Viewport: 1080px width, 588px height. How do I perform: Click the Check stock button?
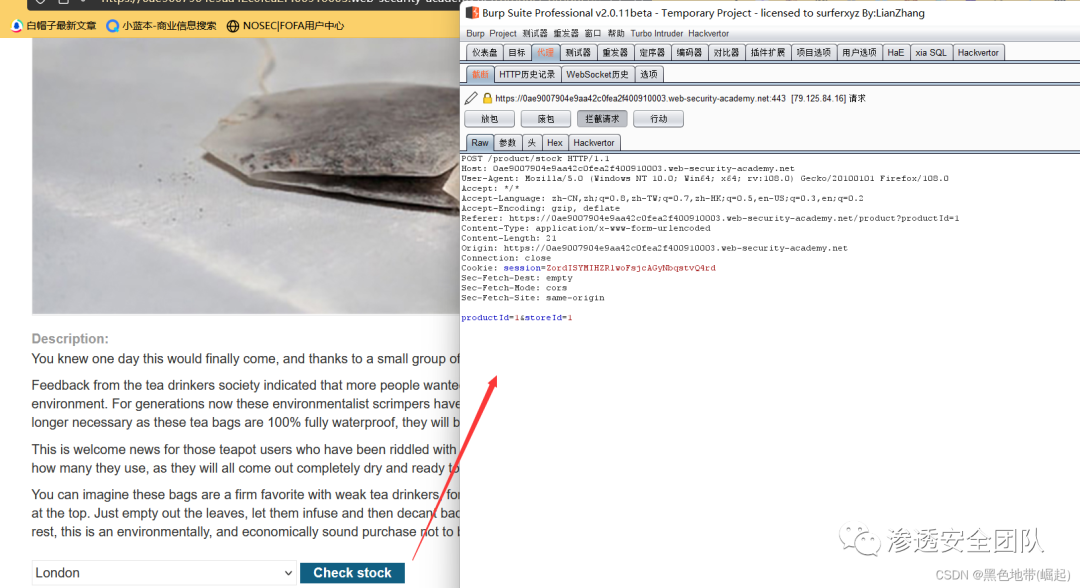click(x=352, y=573)
